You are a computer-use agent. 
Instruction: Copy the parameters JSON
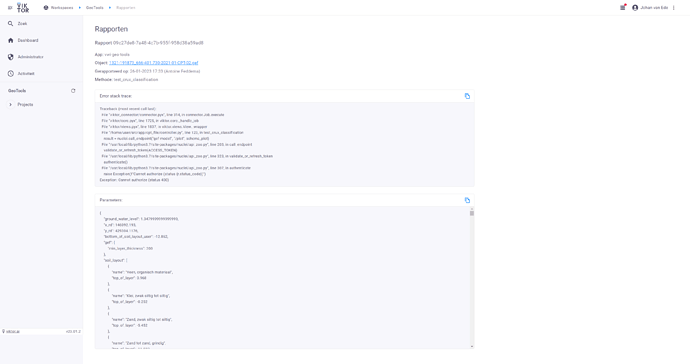(467, 200)
